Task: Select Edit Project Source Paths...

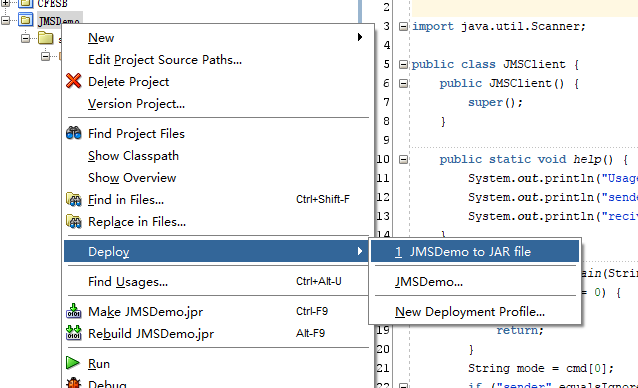Action: click(x=219, y=59)
